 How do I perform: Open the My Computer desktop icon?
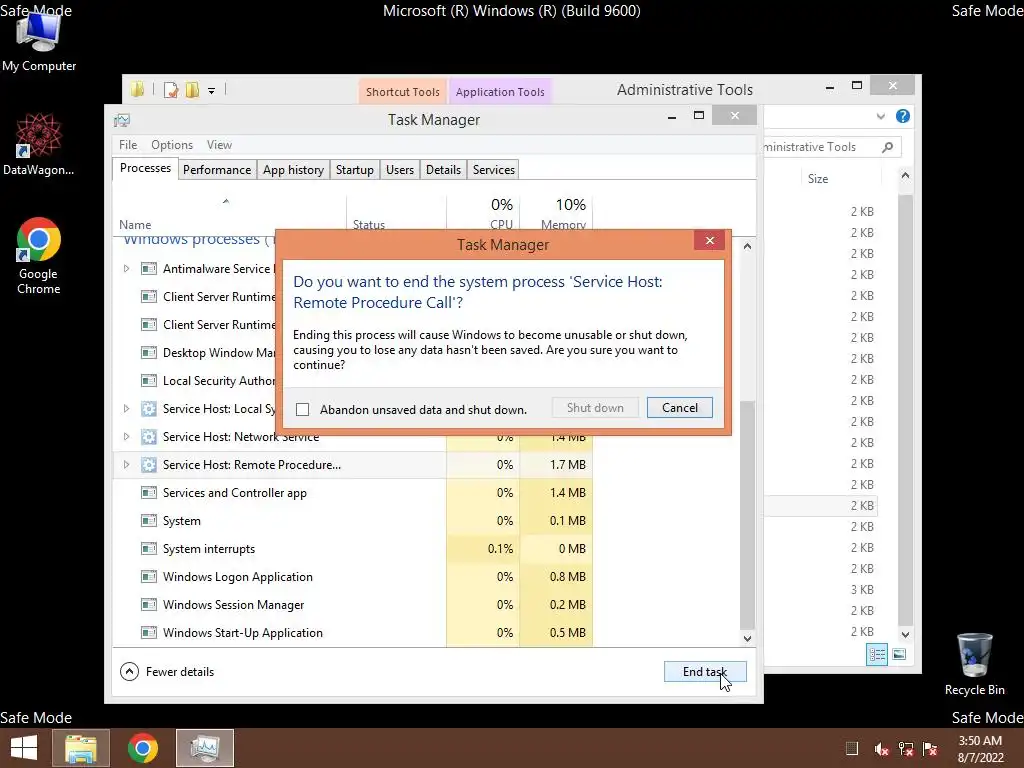tap(39, 40)
